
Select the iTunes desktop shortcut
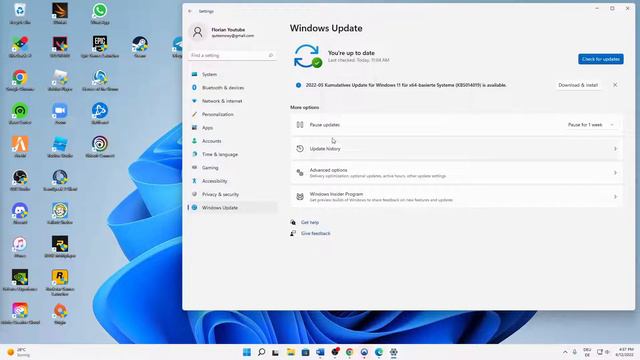point(20,247)
